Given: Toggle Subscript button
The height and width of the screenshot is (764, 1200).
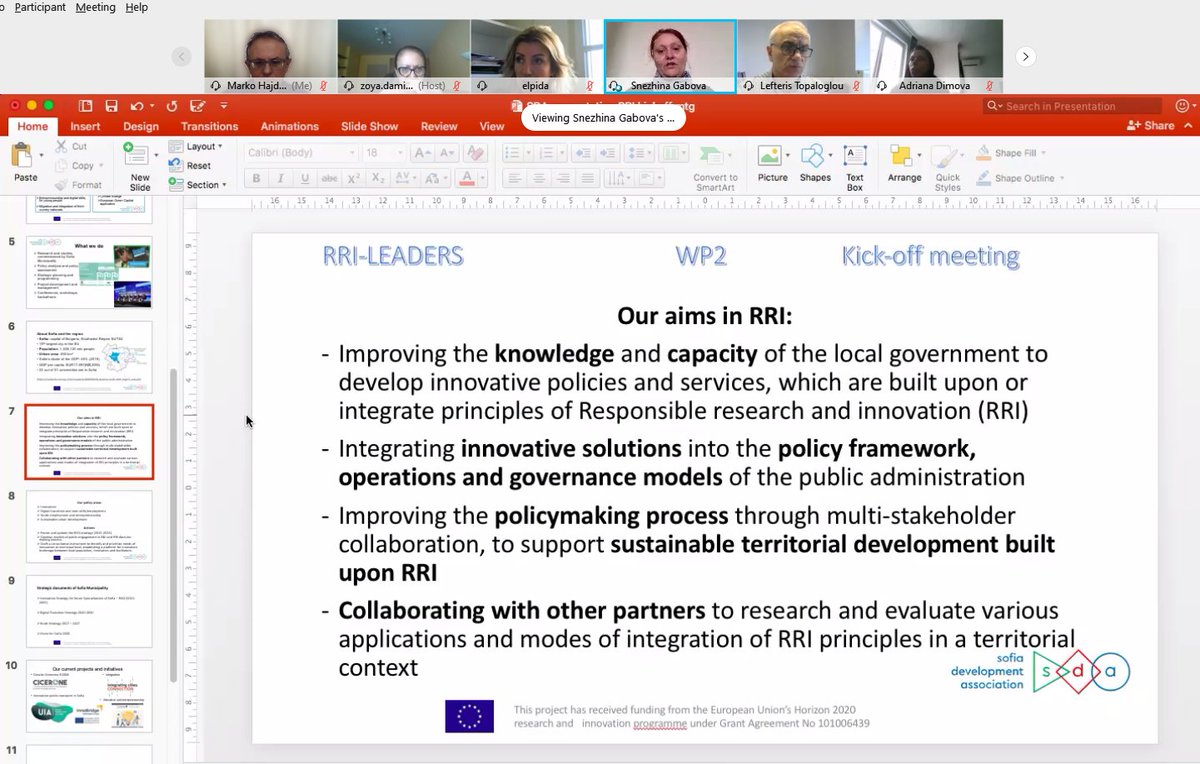Looking at the screenshot, I should point(378,179).
